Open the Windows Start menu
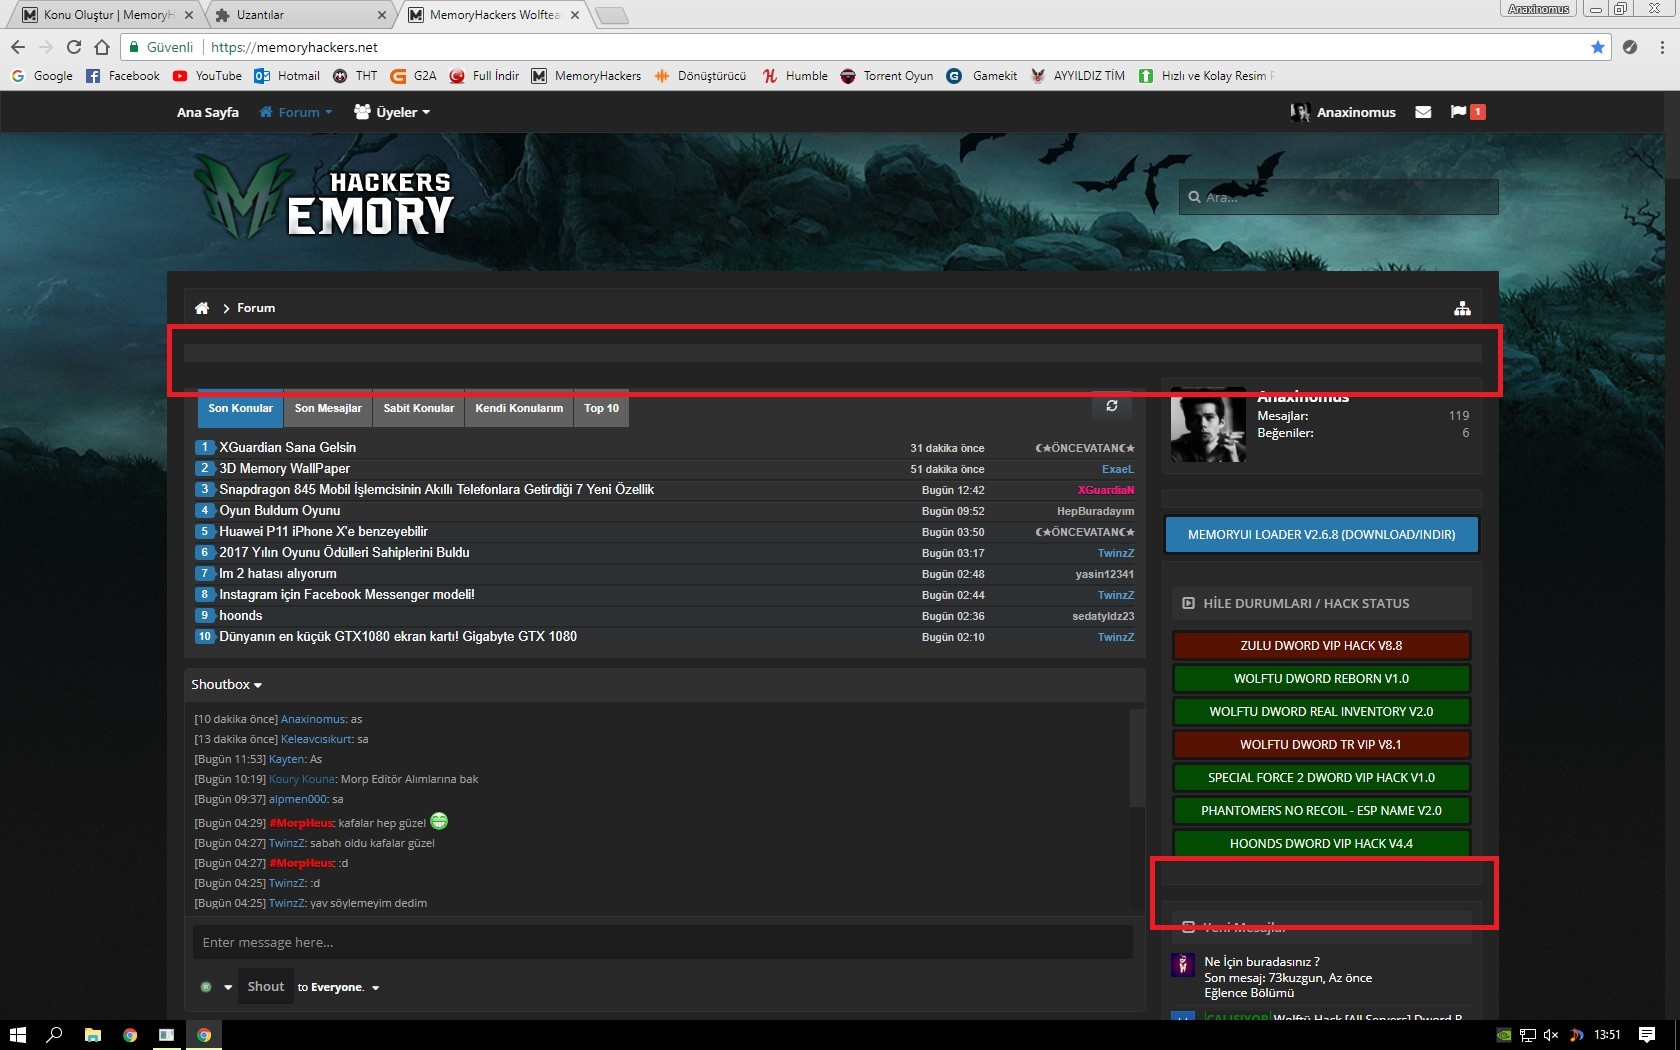Image resolution: width=1680 pixels, height=1050 pixels. click(17, 1035)
